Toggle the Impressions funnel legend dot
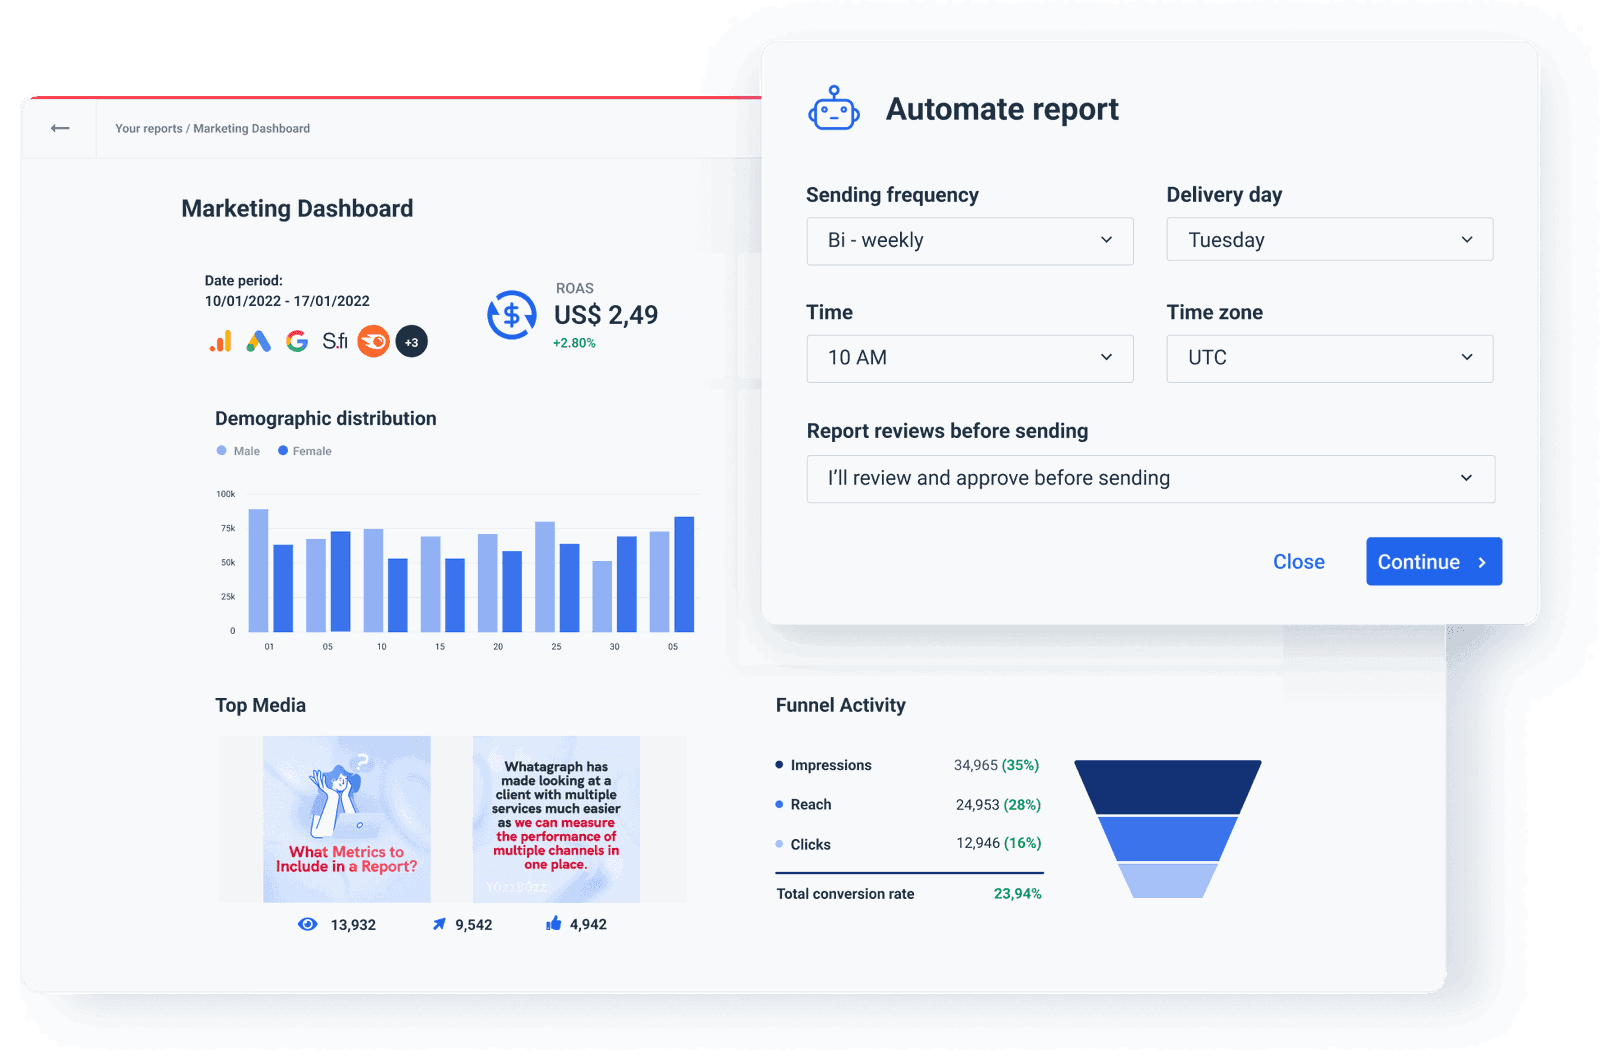This screenshot has height=1058, width=1600. [x=777, y=765]
